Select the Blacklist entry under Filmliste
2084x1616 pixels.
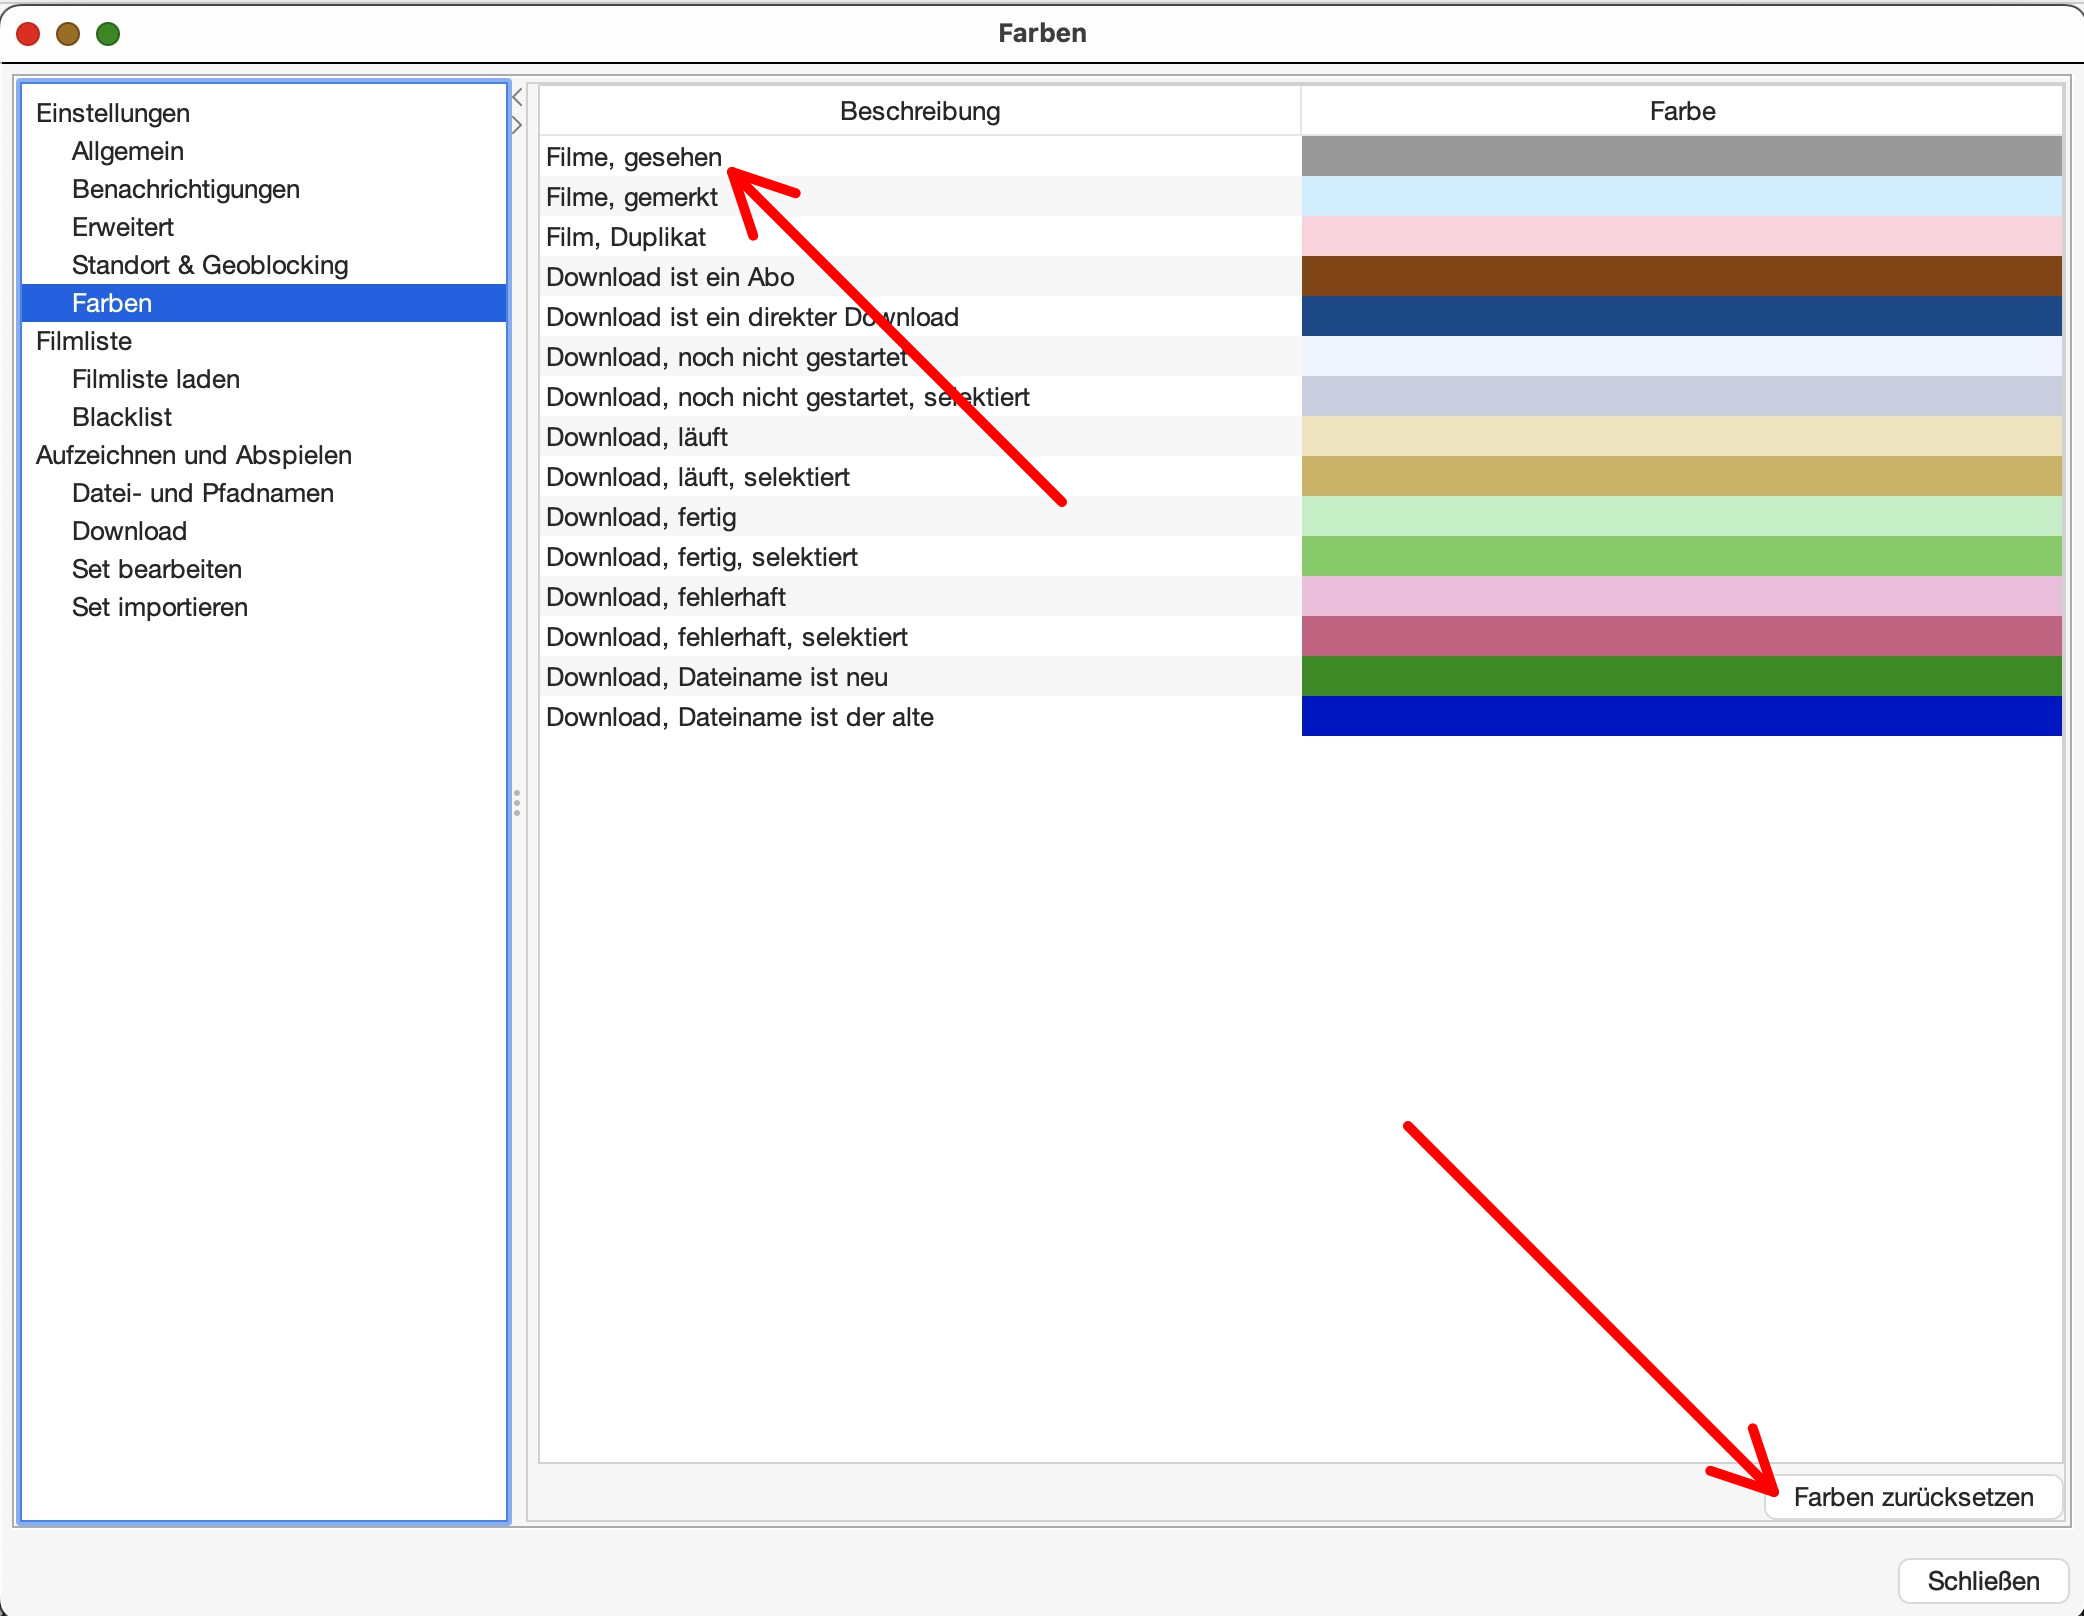coord(122,417)
